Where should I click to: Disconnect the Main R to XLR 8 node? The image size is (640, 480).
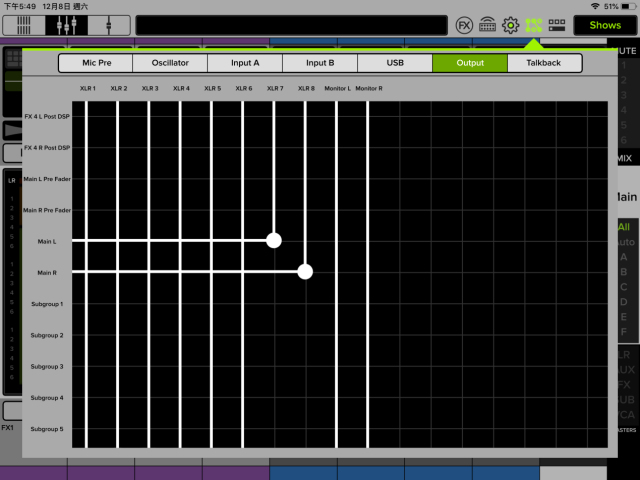tap(305, 271)
